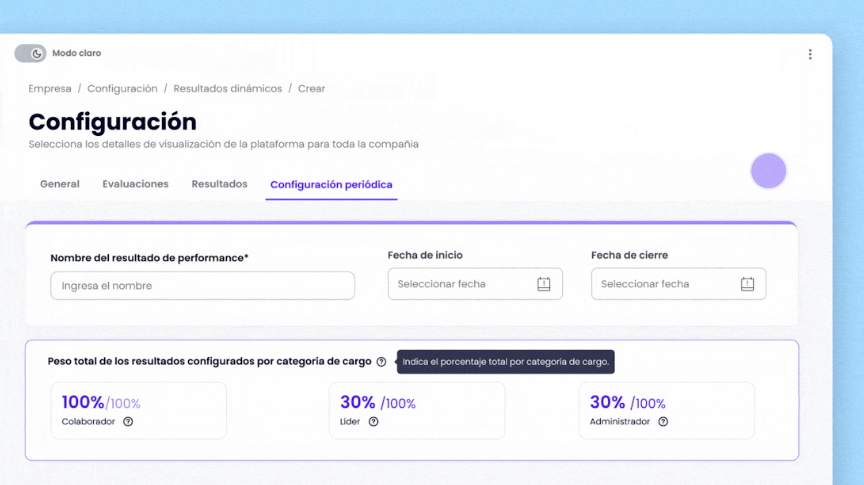Click the Modo claro label

click(x=77, y=53)
